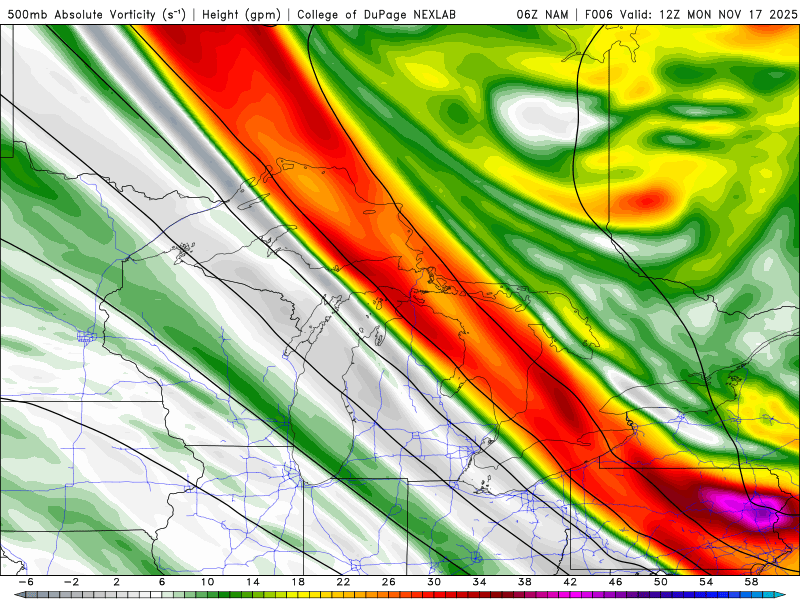Viewport: 800px width, 600px height.
Task: Click the '42' color scale label
Action: coord(570,582)
